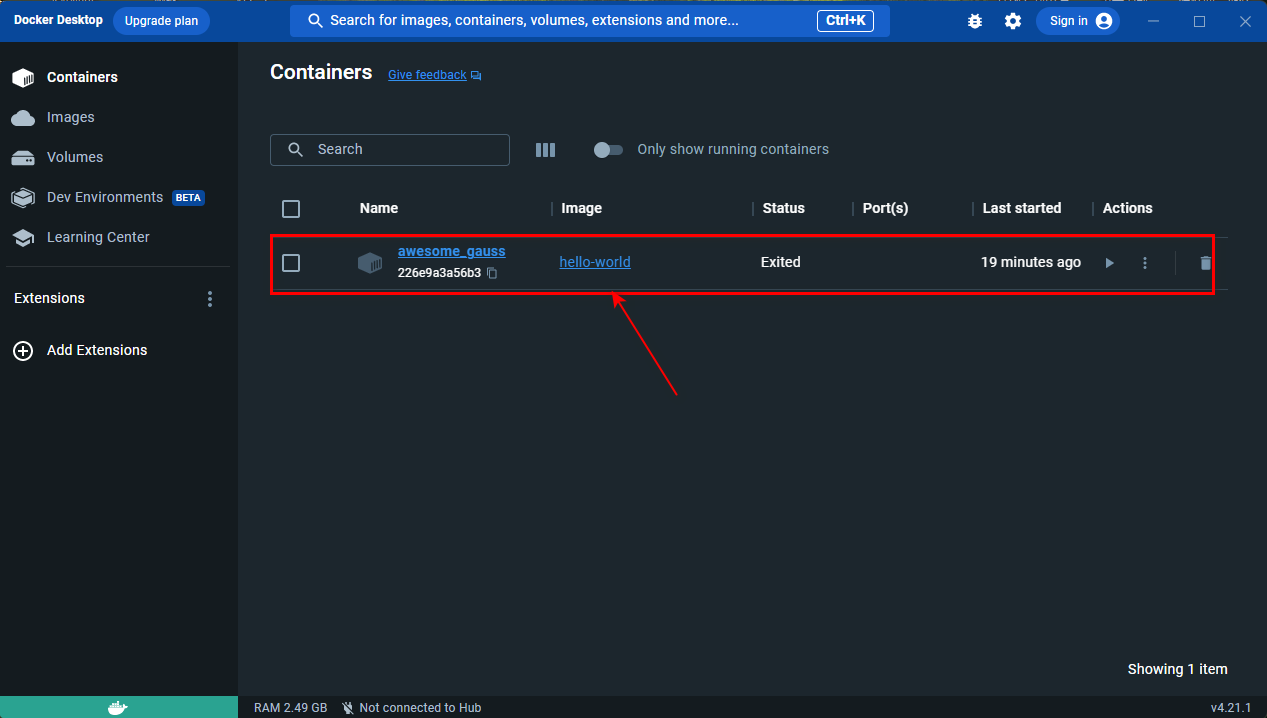Viewport: 1267px width, 718px height.
Task: Sort by the Name column header
Action: [x=379, y=208]
